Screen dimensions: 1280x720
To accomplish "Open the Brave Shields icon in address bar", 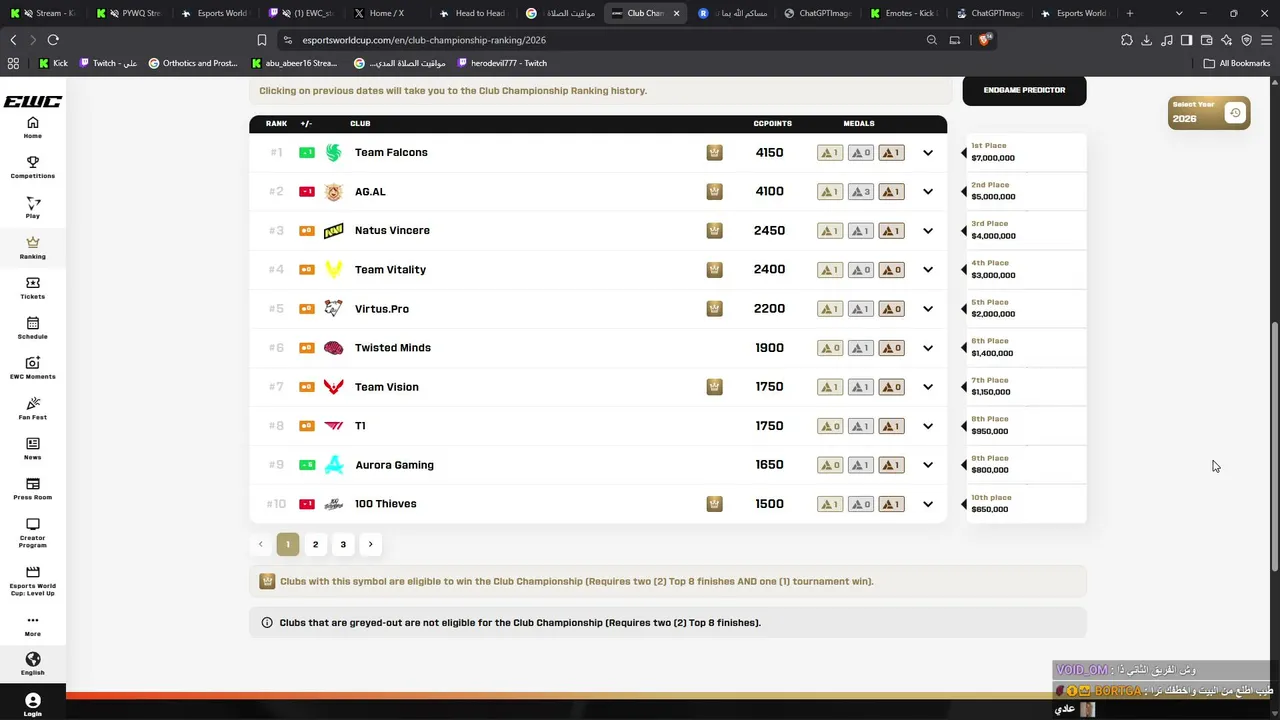I will pos(985,40).
